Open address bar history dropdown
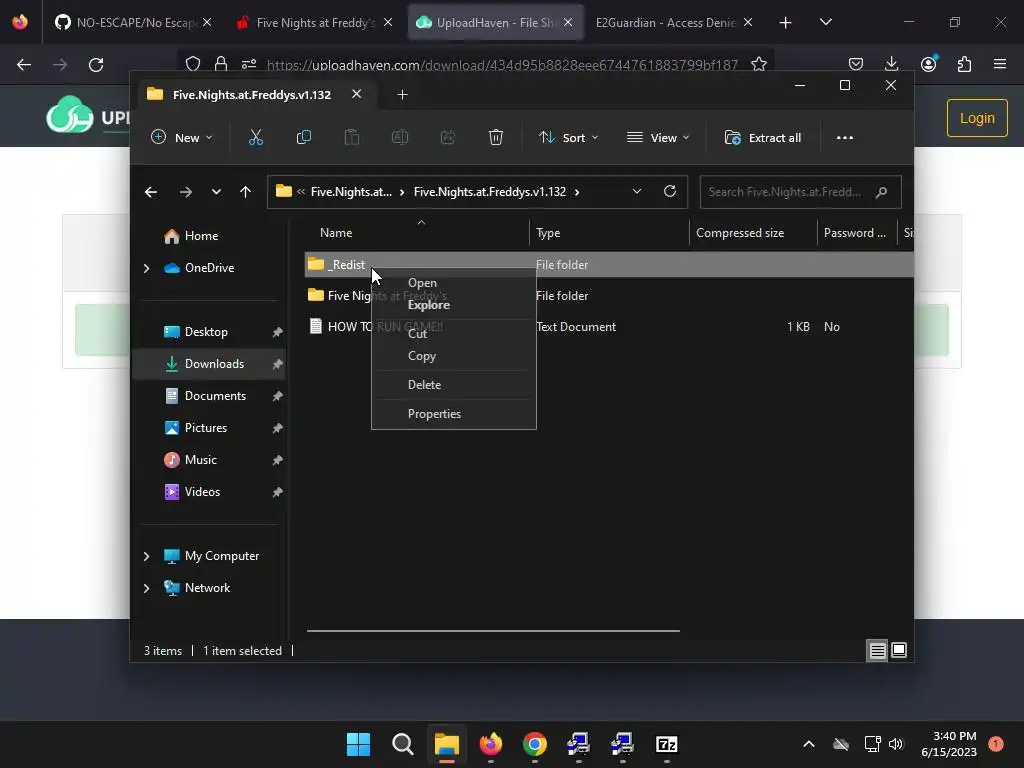Viewport: 1024px width, 768px height. click(637, 191)
